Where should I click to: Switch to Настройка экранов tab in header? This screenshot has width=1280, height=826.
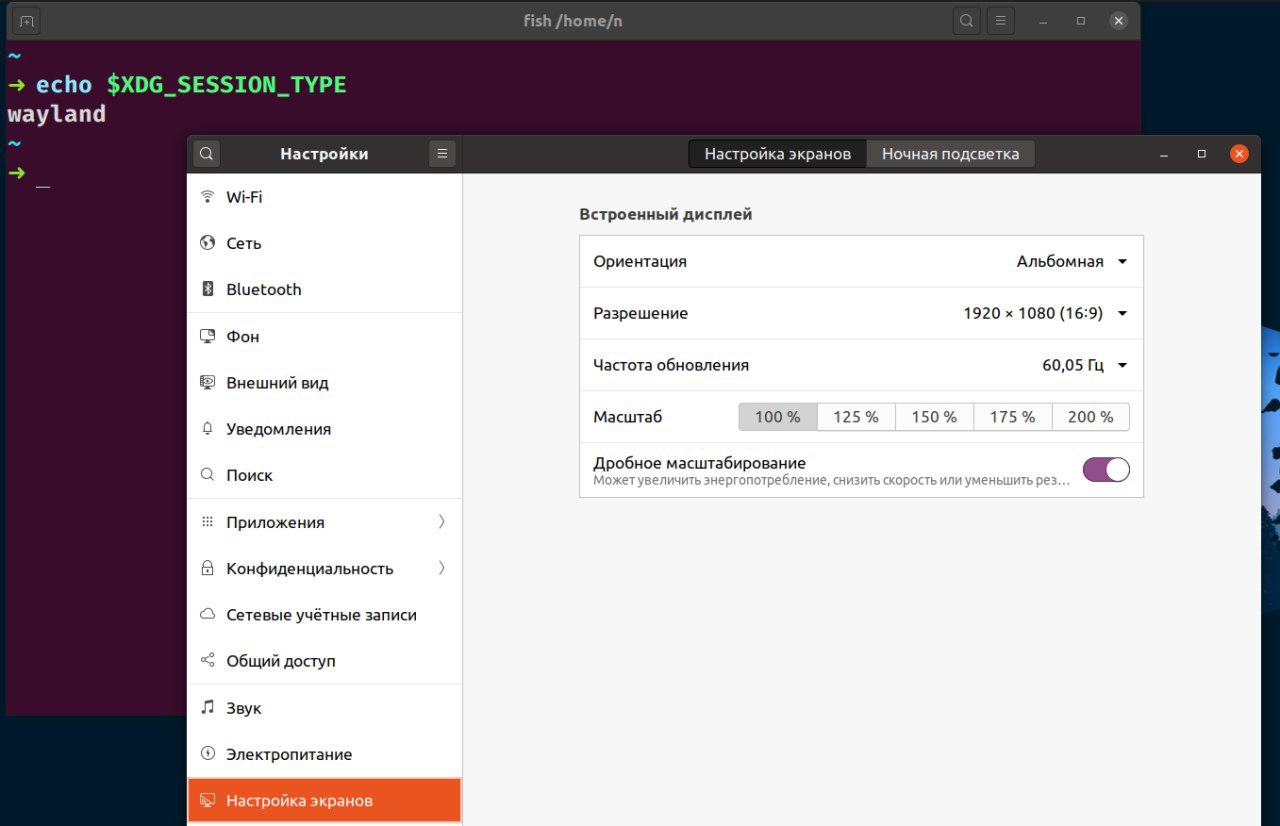[778, 154]
